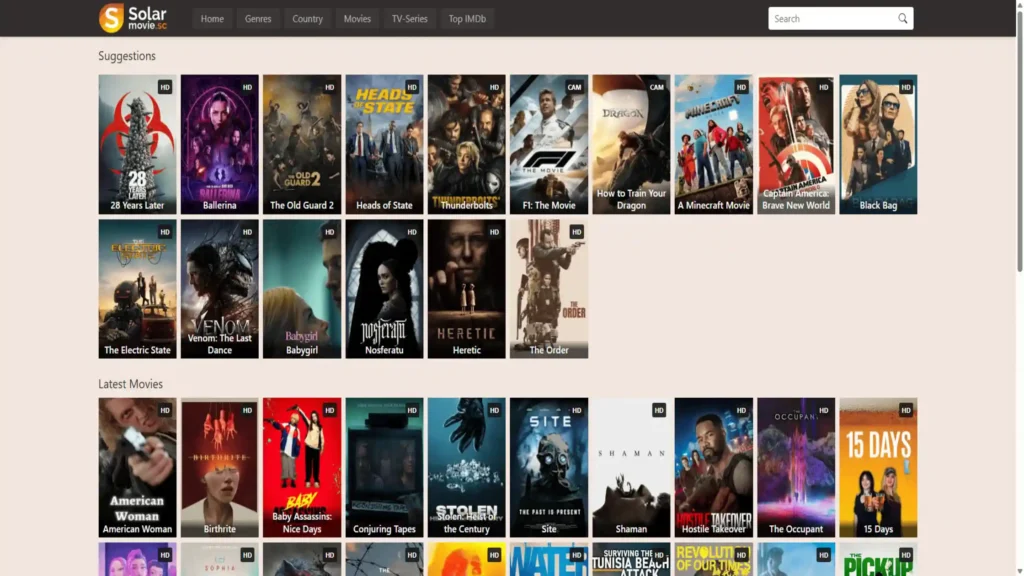Expand the Top IMDb list

tap(466, 18)
